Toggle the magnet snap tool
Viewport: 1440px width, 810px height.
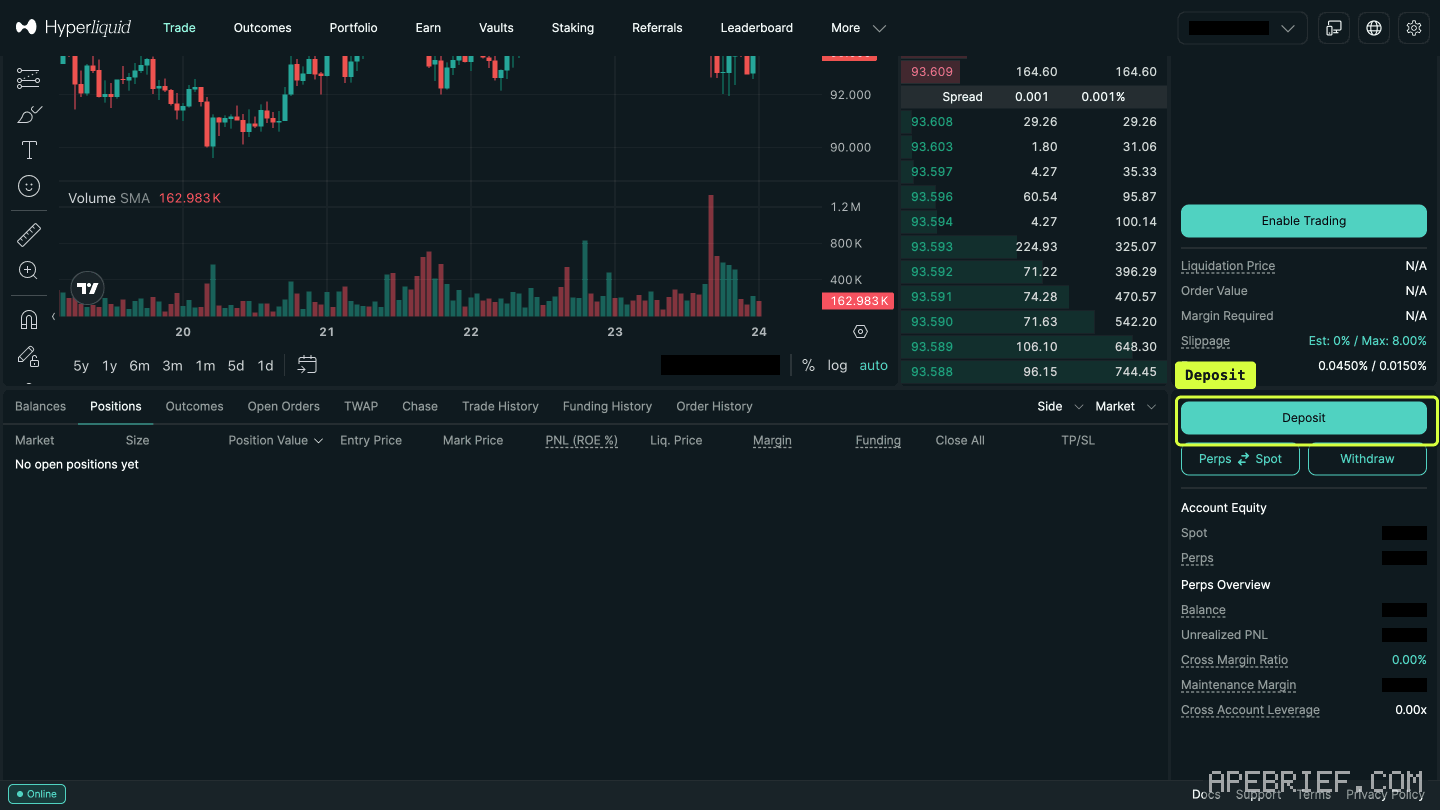pyautogui.click(x=29, y=320)
